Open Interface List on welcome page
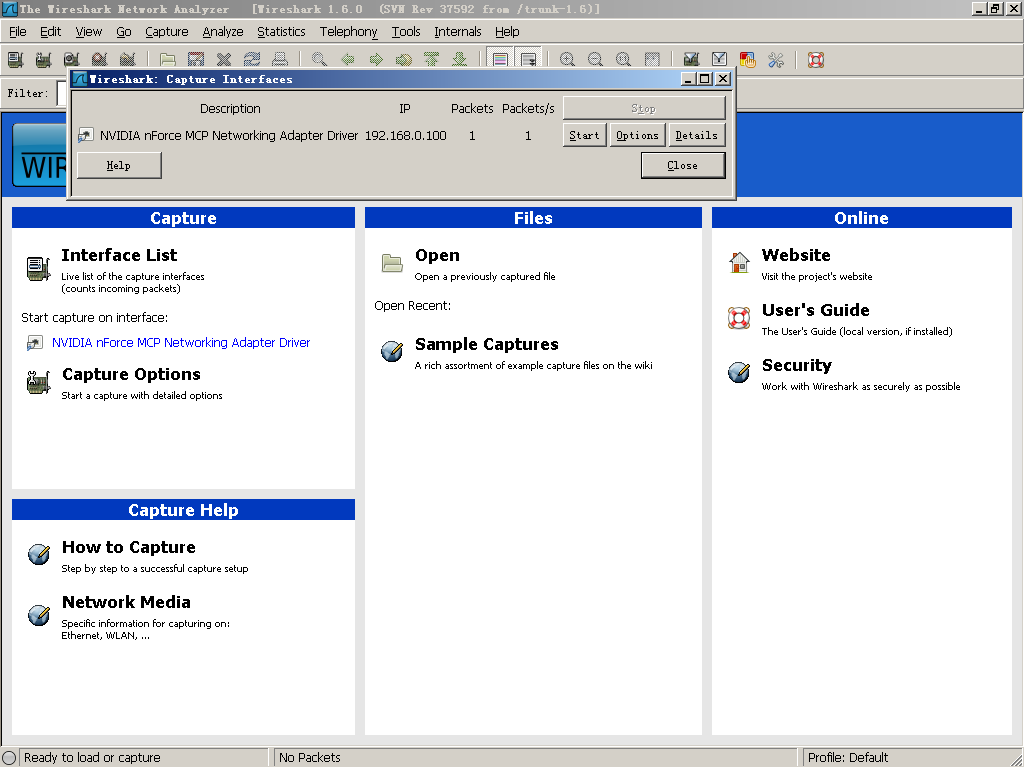This screenshot has height=768, width=1024. pyautogui.click(x=119, y=255)
